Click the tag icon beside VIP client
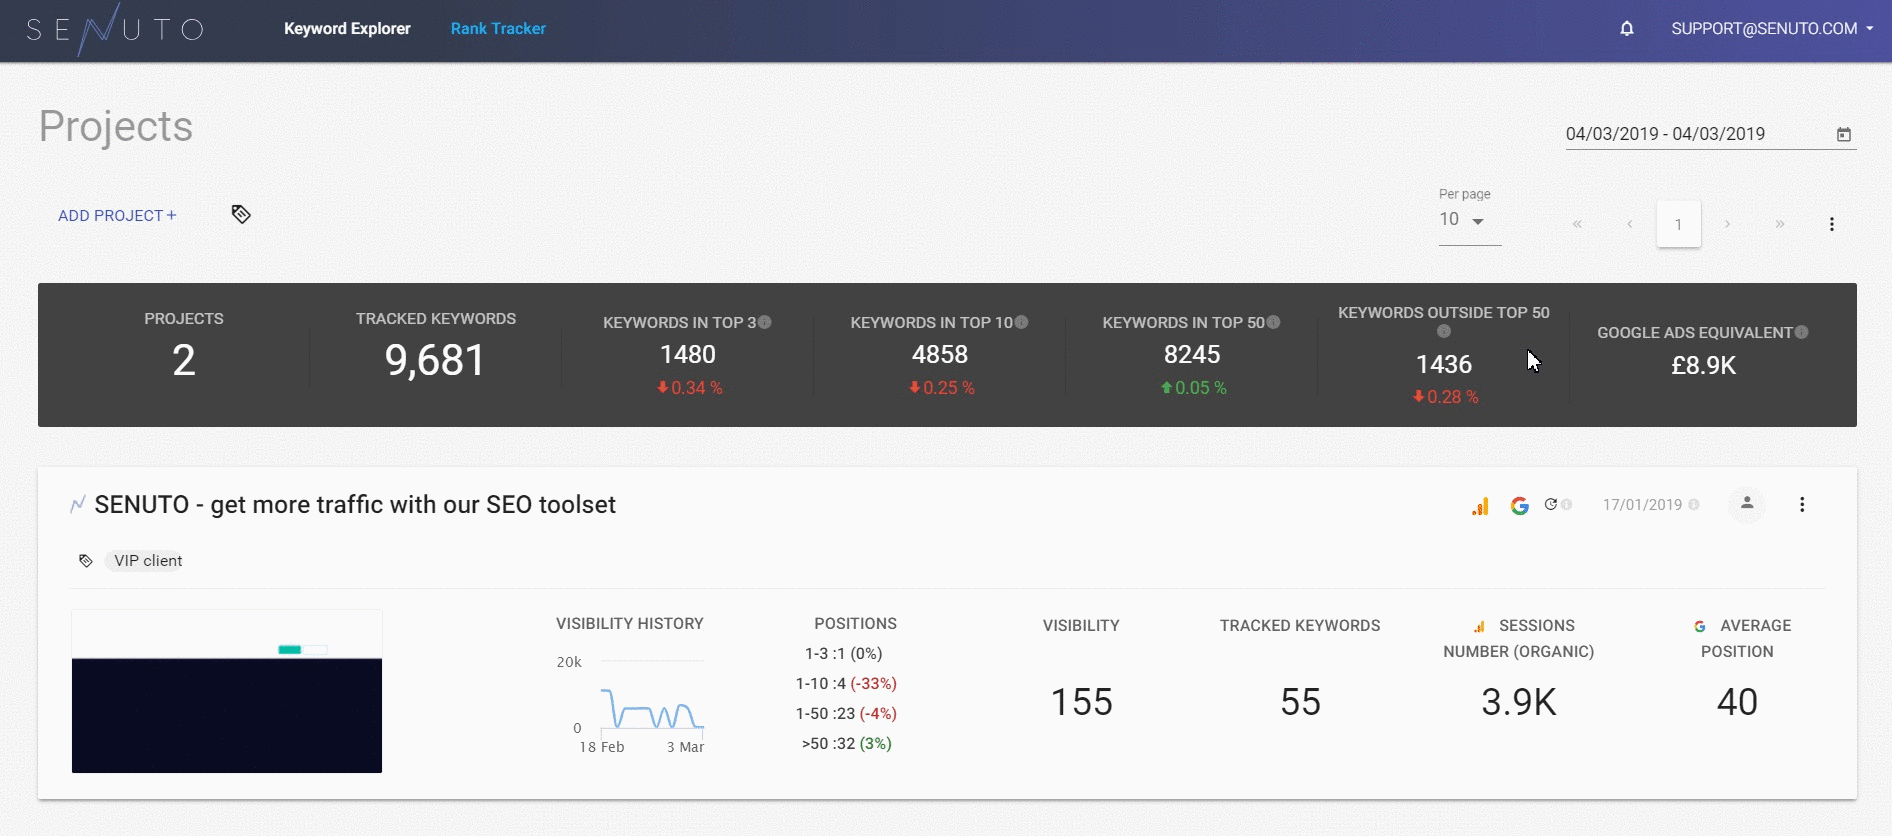The width and height of the screenshot is (1892, 836). [86, 561]
